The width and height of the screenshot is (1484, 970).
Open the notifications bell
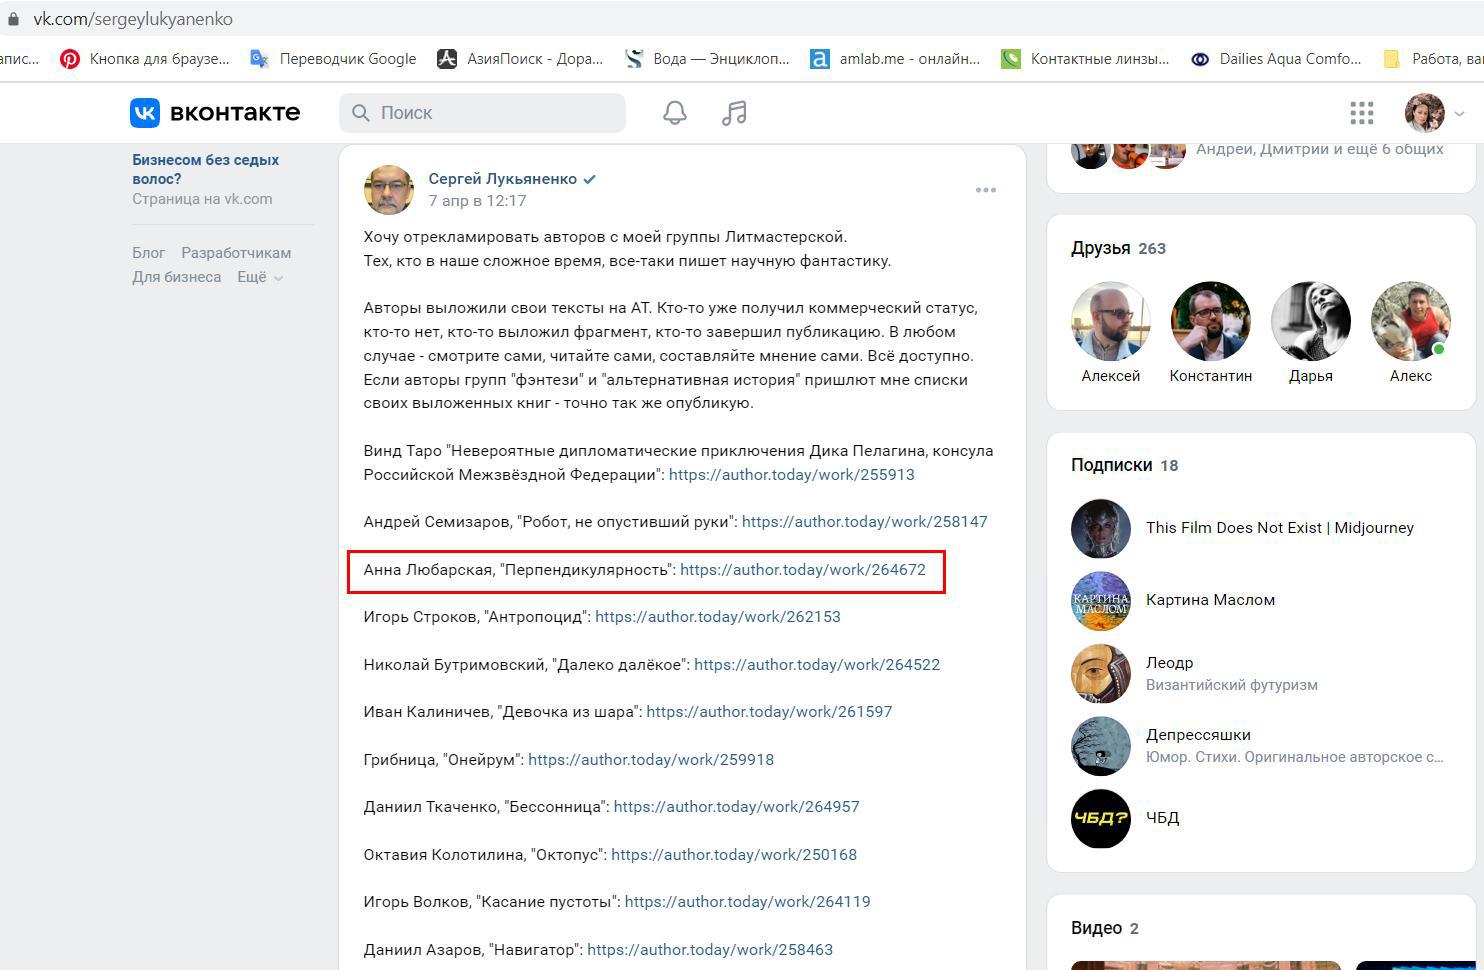(675, 113)
